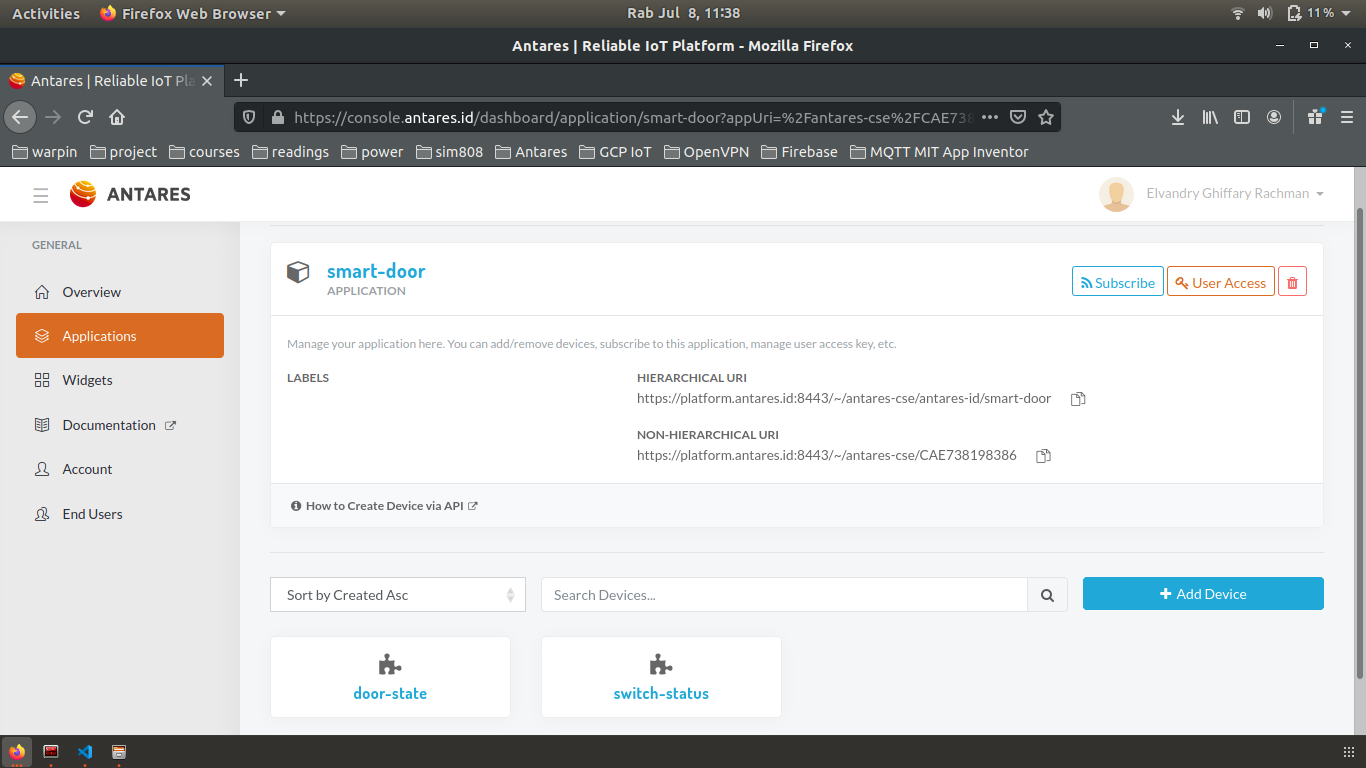
Task: Open the Firefox extension gift icon
Action: click(1315, 117)
